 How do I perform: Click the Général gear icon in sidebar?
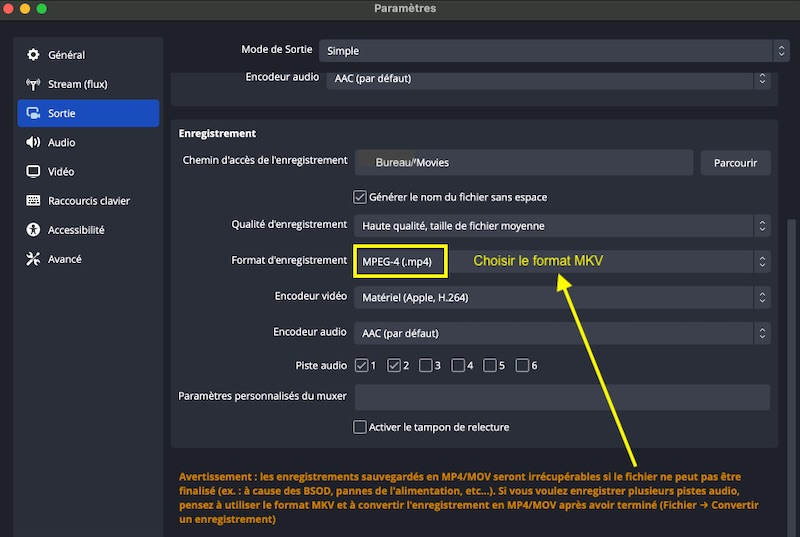(x=33, y=55)
